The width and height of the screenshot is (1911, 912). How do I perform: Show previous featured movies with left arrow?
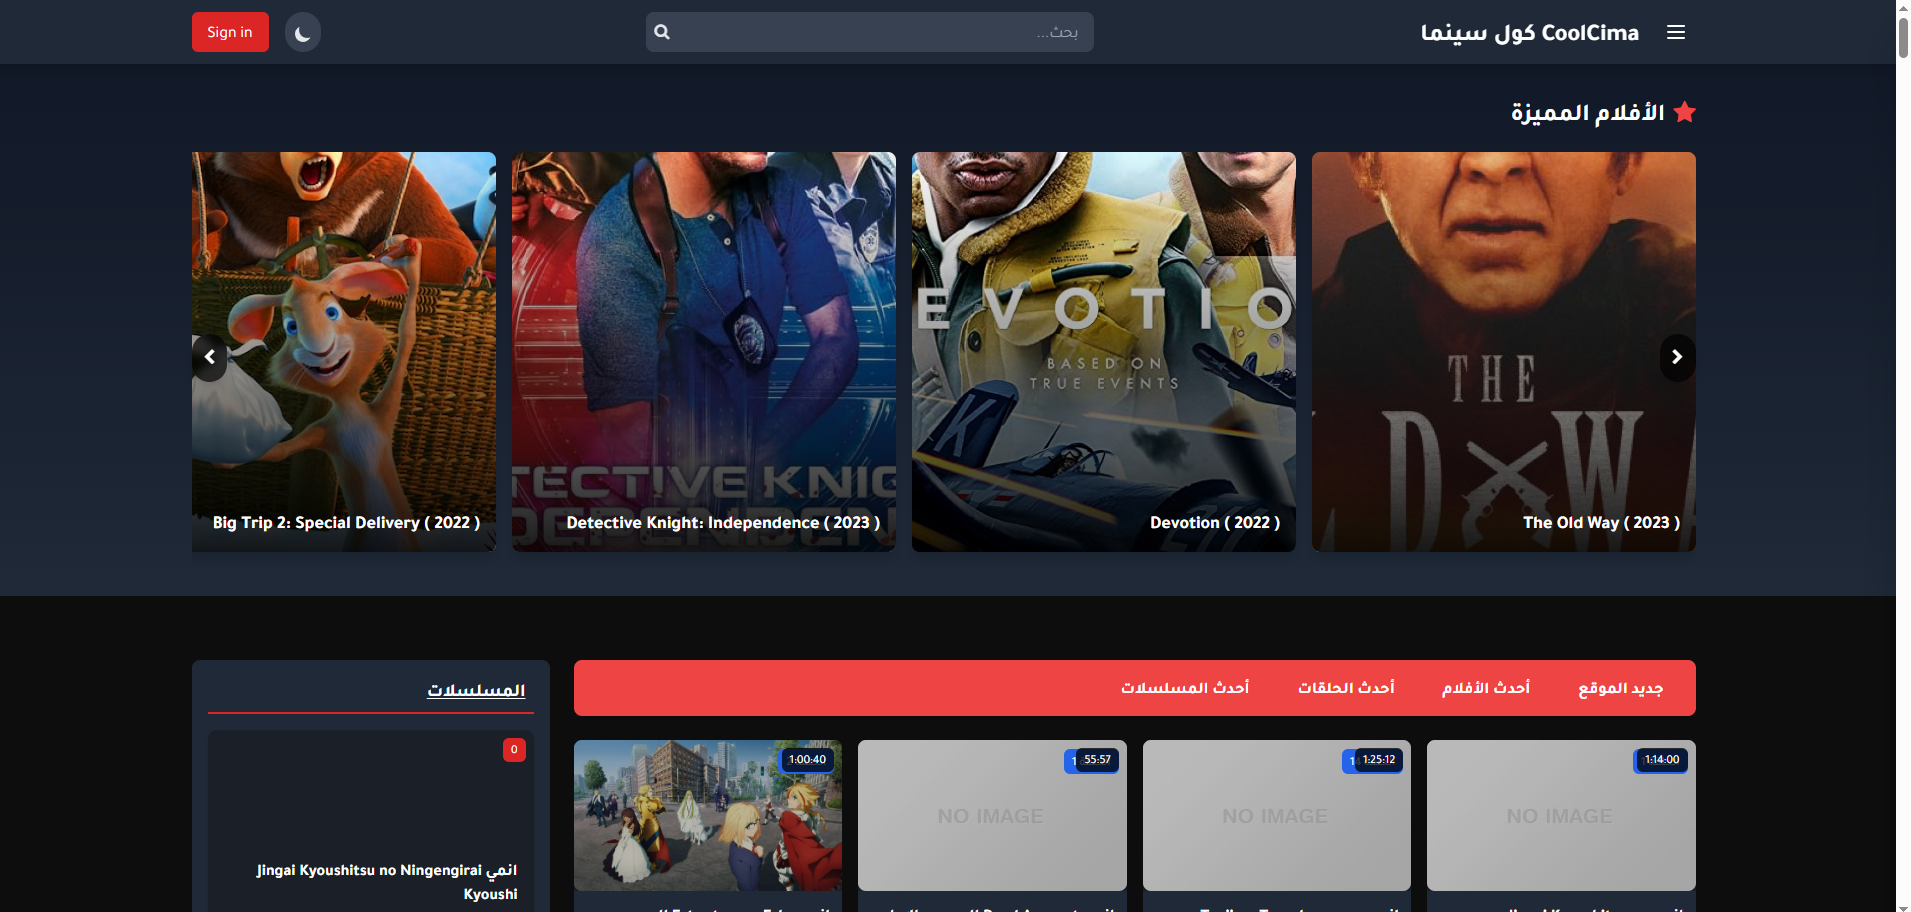pos(210,357)
